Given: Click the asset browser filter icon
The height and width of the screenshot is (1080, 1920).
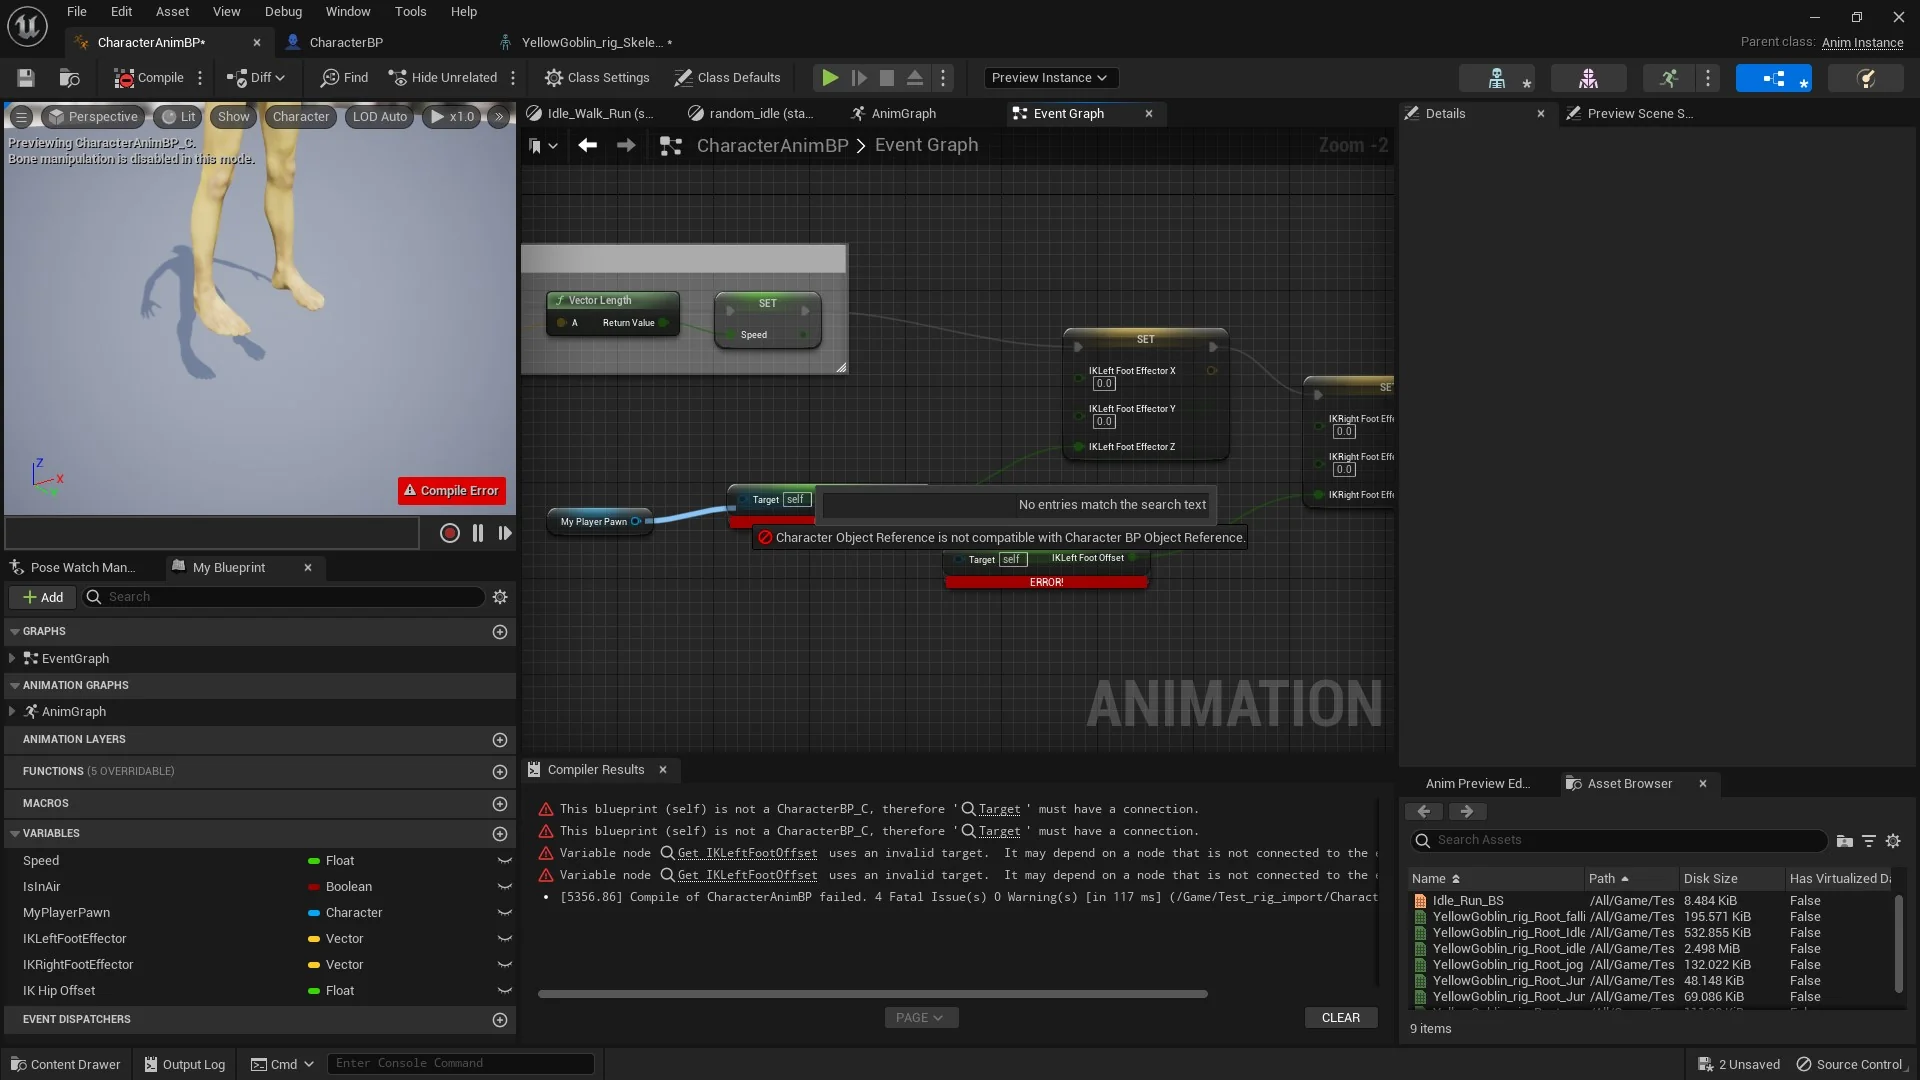Looking at the screenshot, I should coord(1868,841).
